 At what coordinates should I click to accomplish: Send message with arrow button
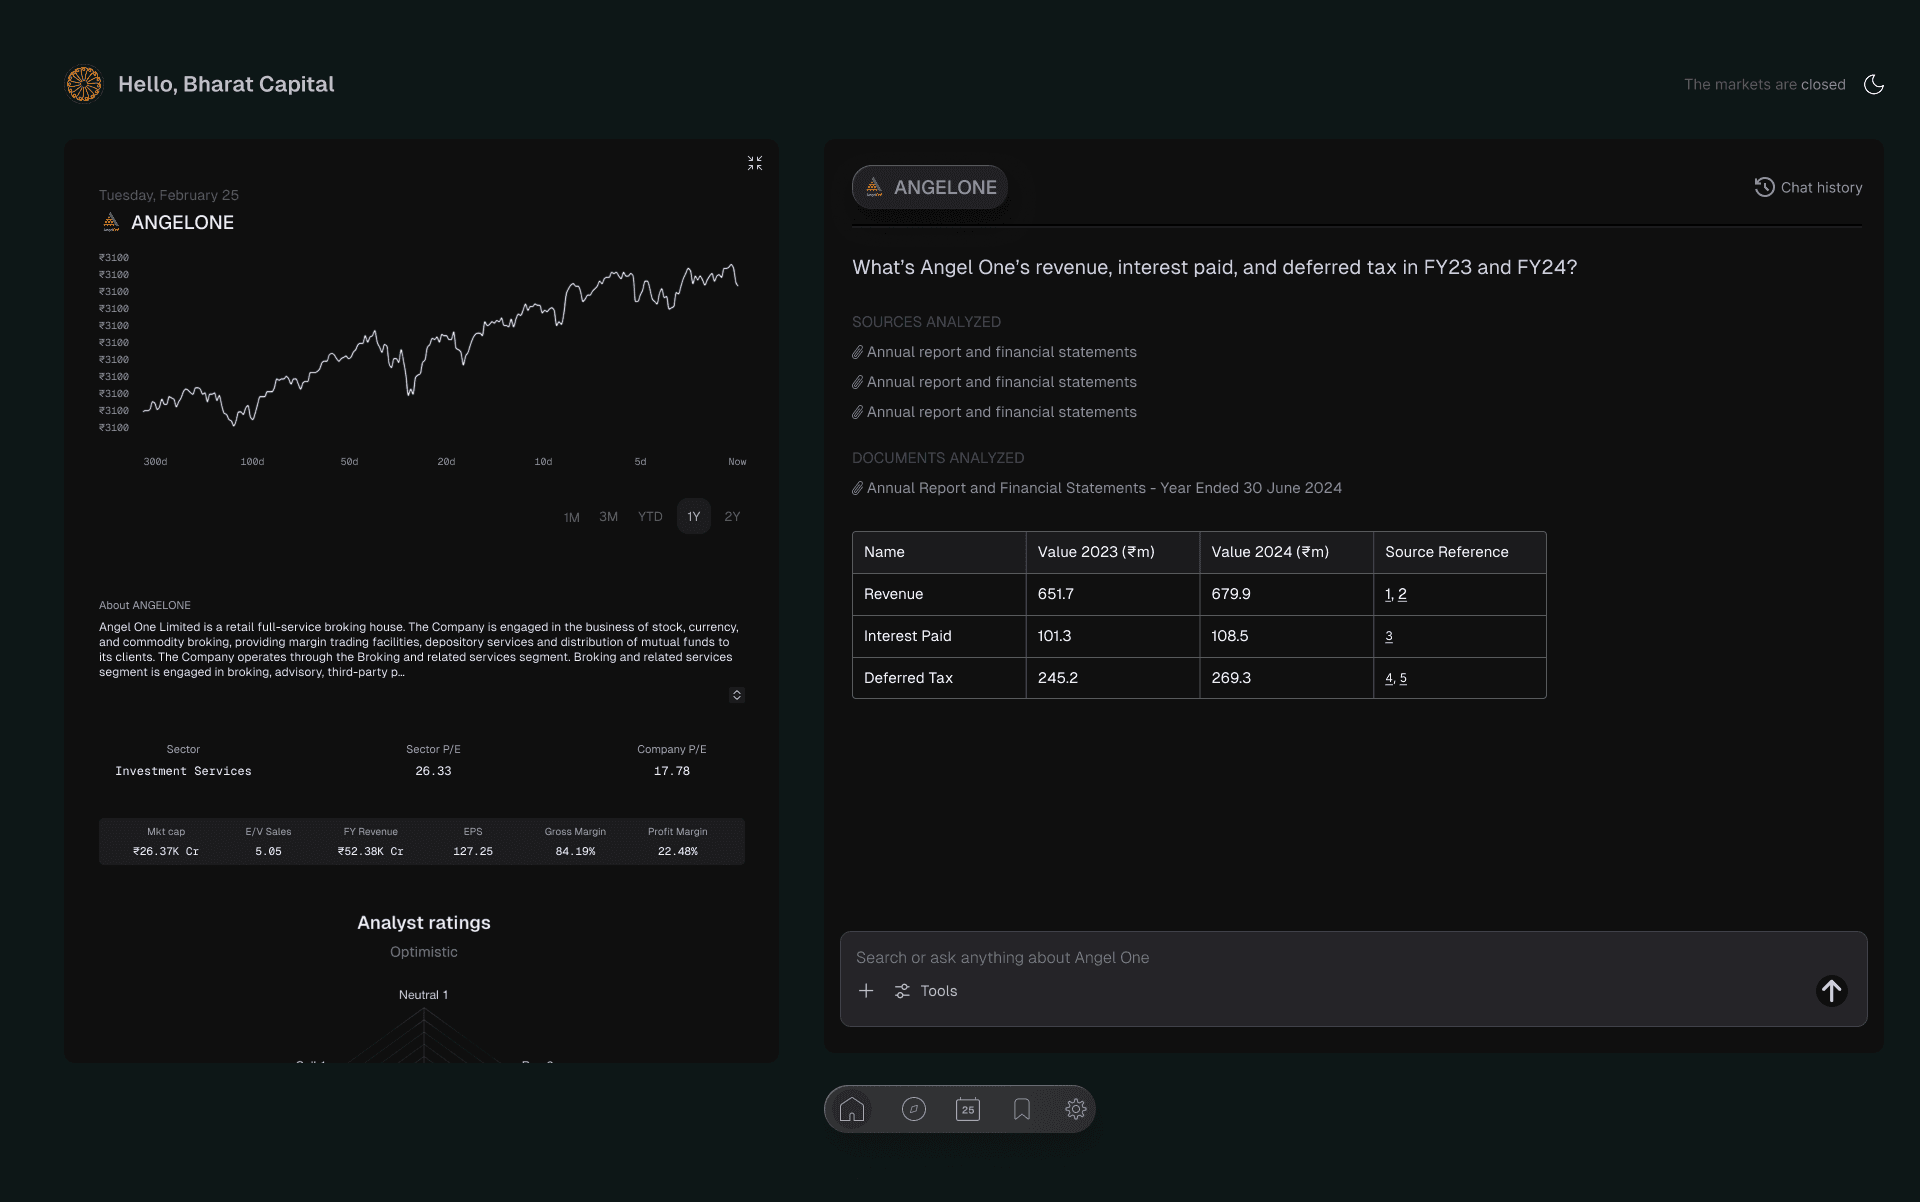(x=1831, y=991)
